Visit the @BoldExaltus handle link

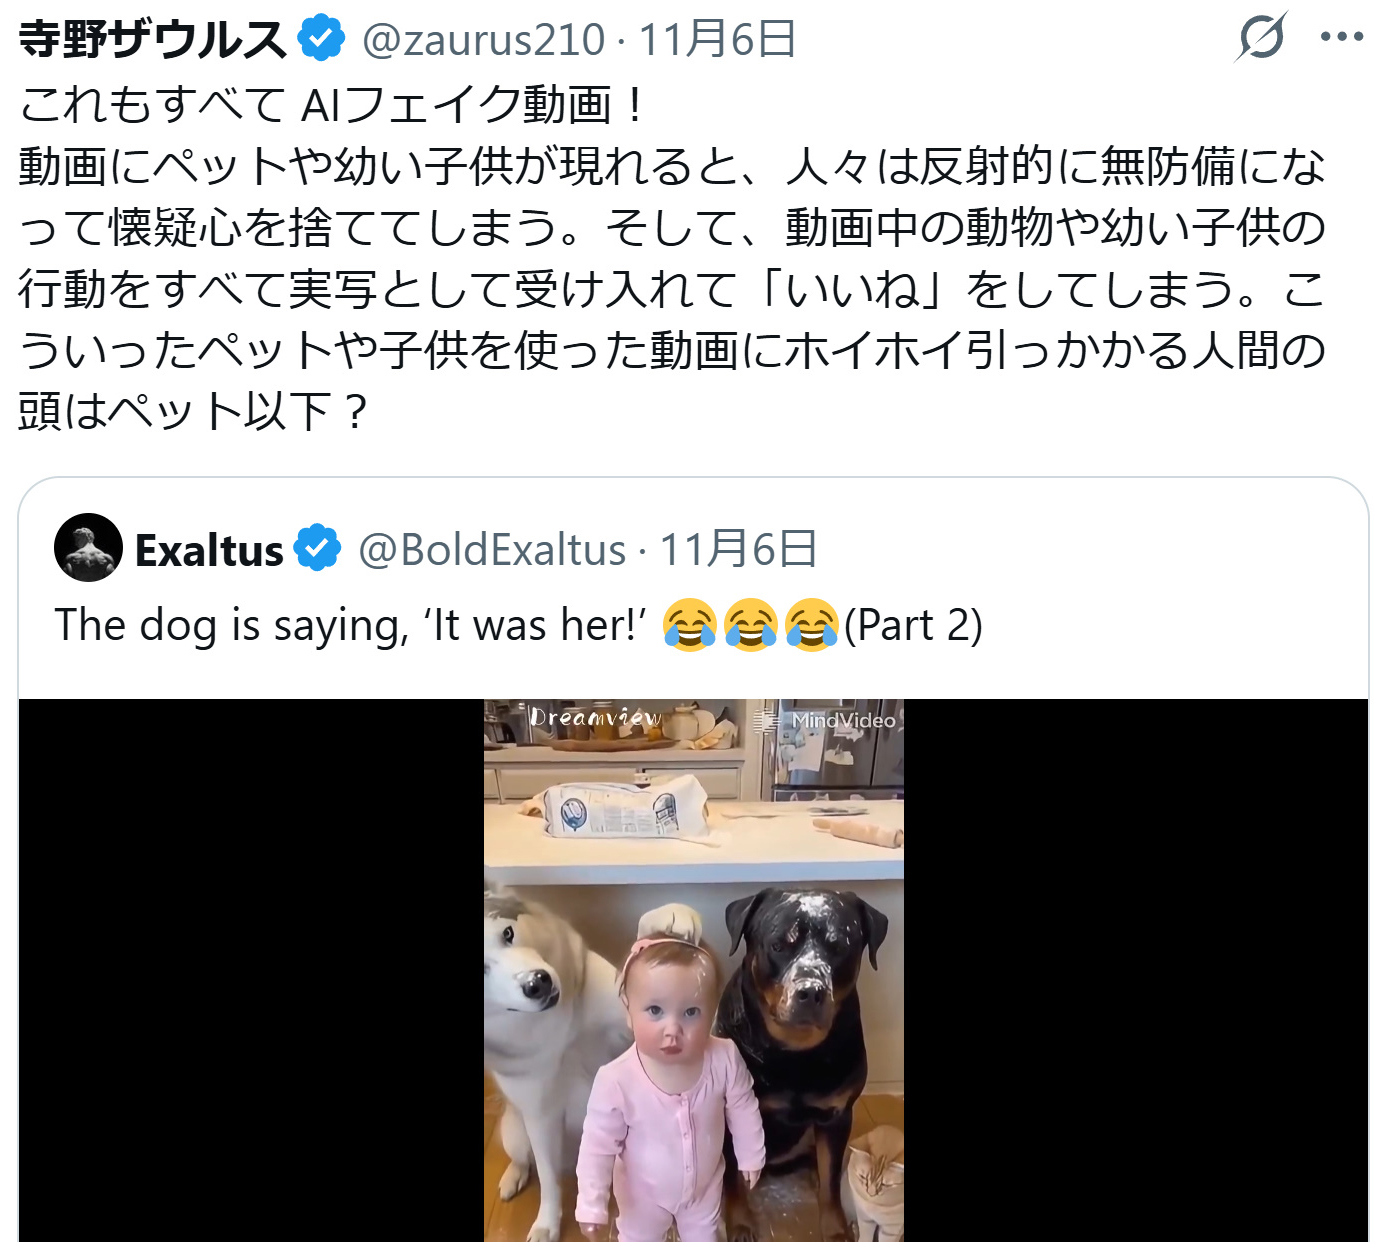(492, 550)
